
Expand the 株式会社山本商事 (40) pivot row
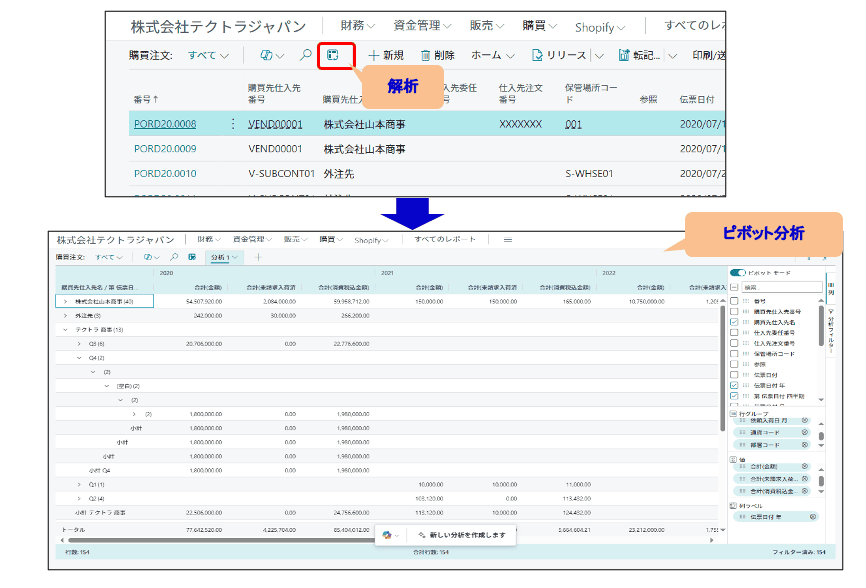click(x=65, y=301)
